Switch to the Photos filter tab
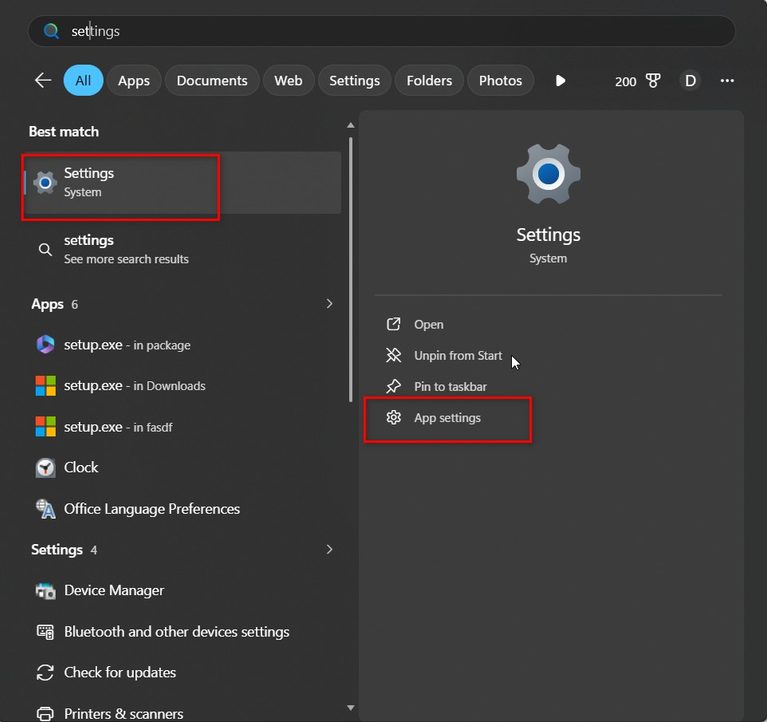The height and width of the screenshot is (722, 767). (x=500, y=80)
